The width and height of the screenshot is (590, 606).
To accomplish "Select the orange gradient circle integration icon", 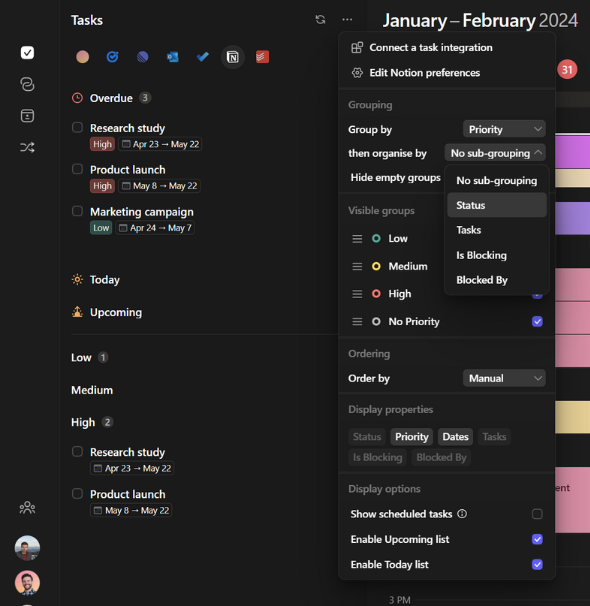I will pos(82,57).
